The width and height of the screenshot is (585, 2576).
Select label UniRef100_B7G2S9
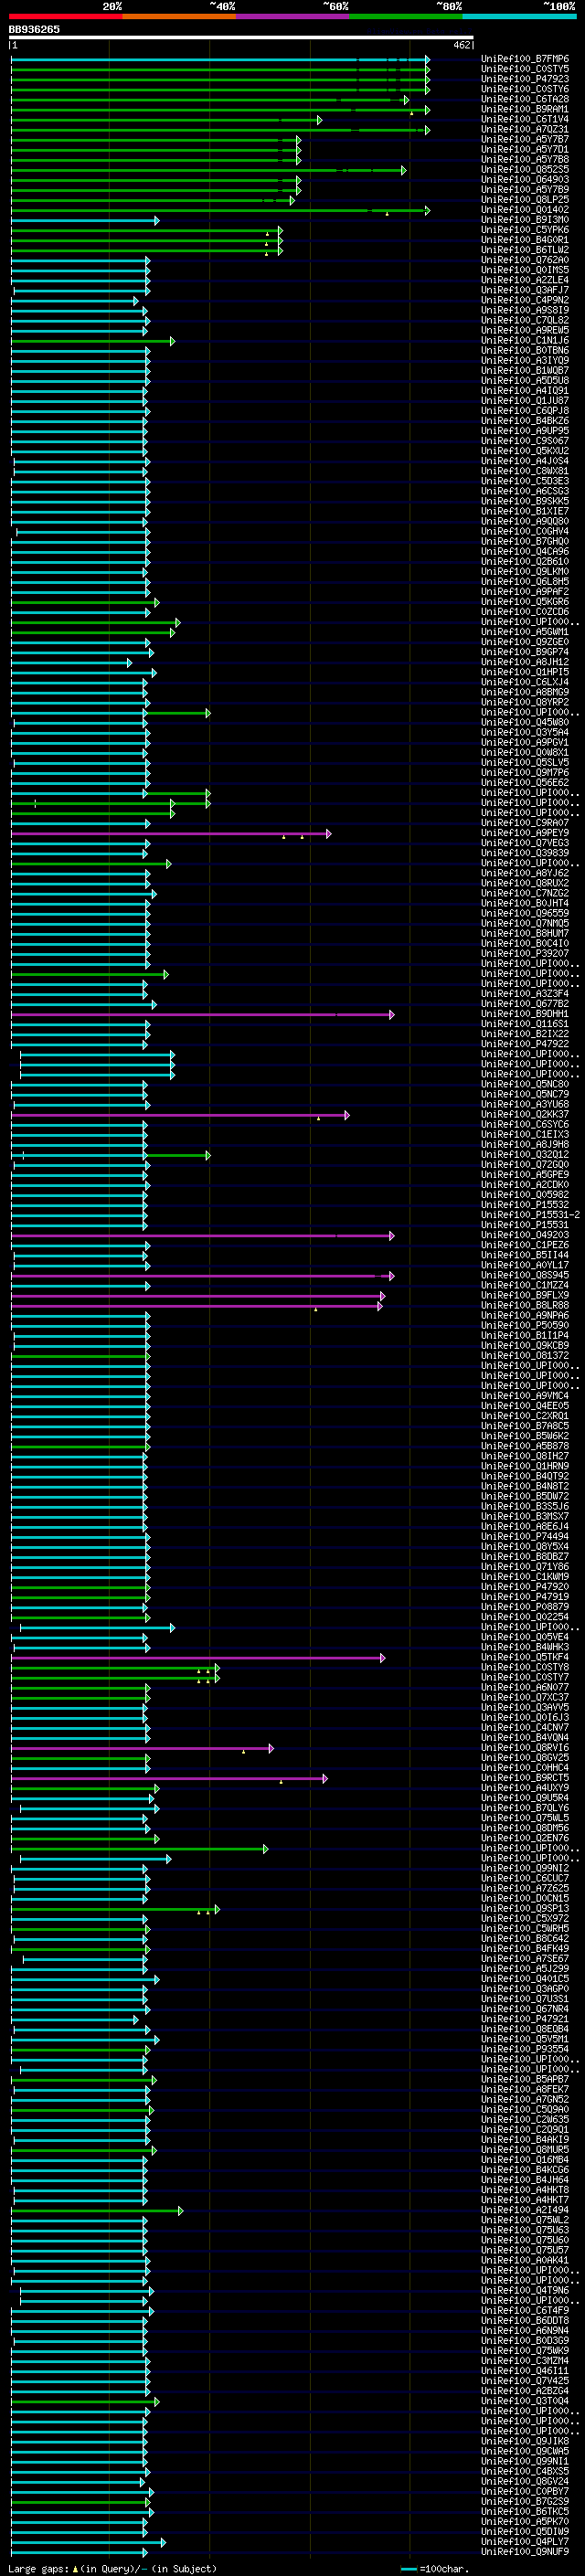coord(525,2502)
